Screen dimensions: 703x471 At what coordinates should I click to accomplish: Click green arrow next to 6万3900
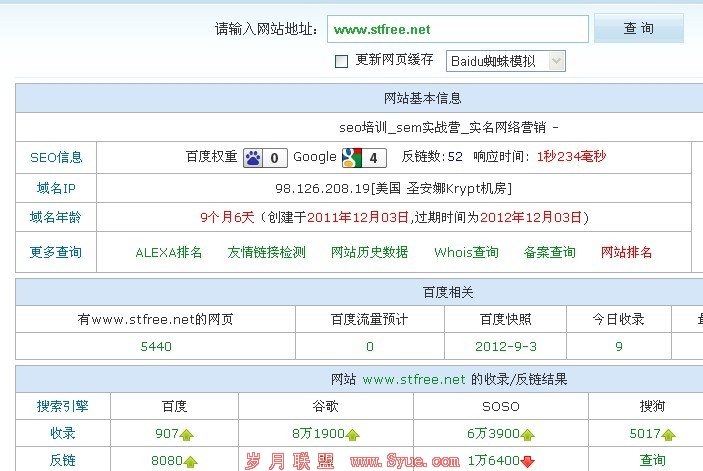click(x=527, y=435)
